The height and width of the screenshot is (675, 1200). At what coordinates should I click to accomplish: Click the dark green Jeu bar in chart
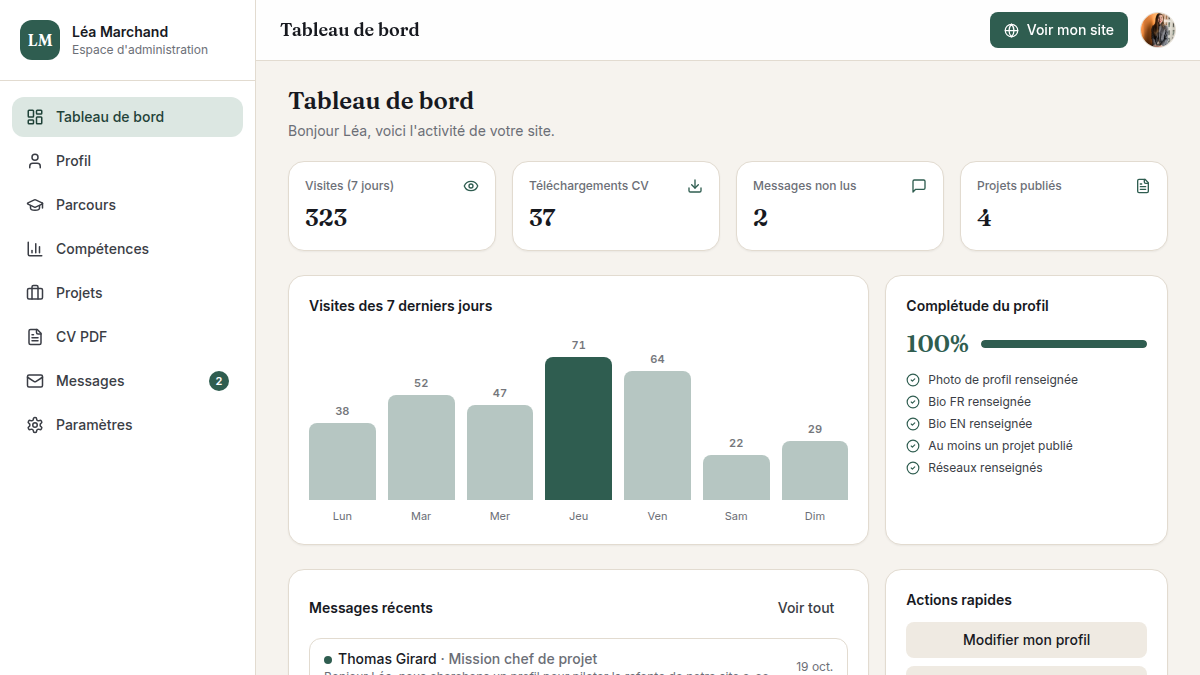(578, 428)
